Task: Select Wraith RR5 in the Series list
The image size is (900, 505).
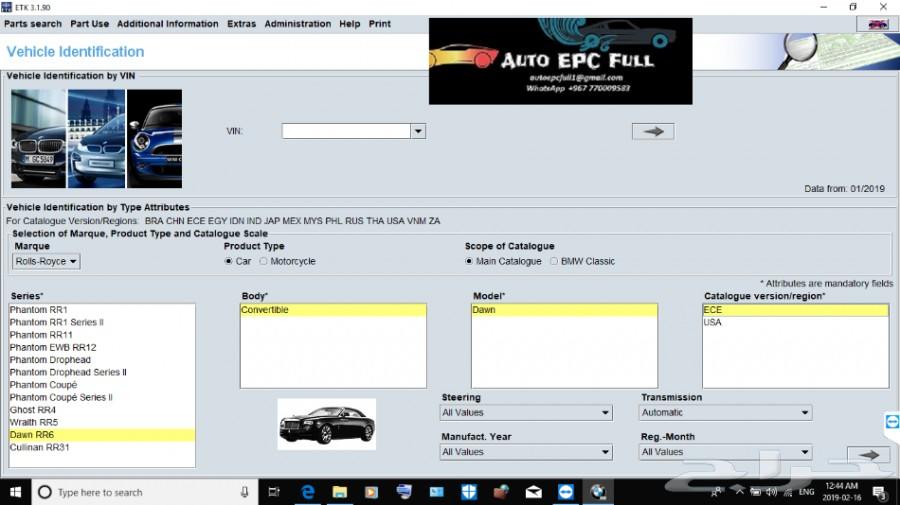Action: 102,422
